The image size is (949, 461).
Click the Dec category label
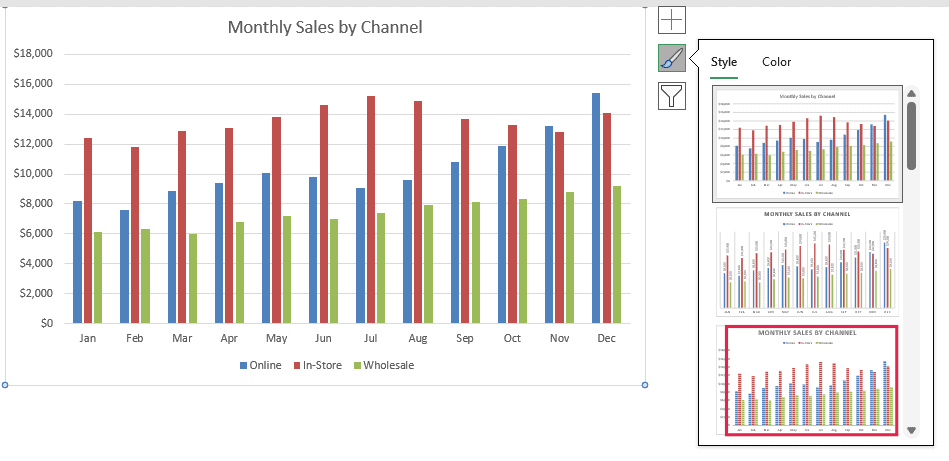[606, 338]
